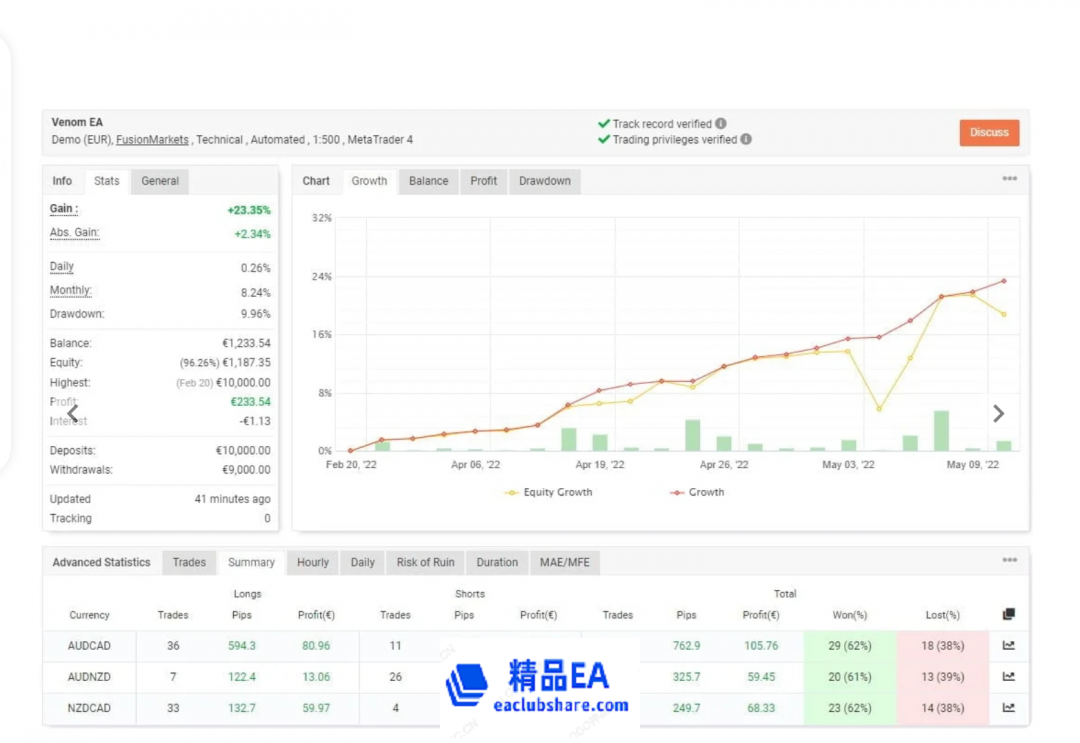
Task: Click the chart icon in AUDNZD row
Action: (x=1008, y=677)
